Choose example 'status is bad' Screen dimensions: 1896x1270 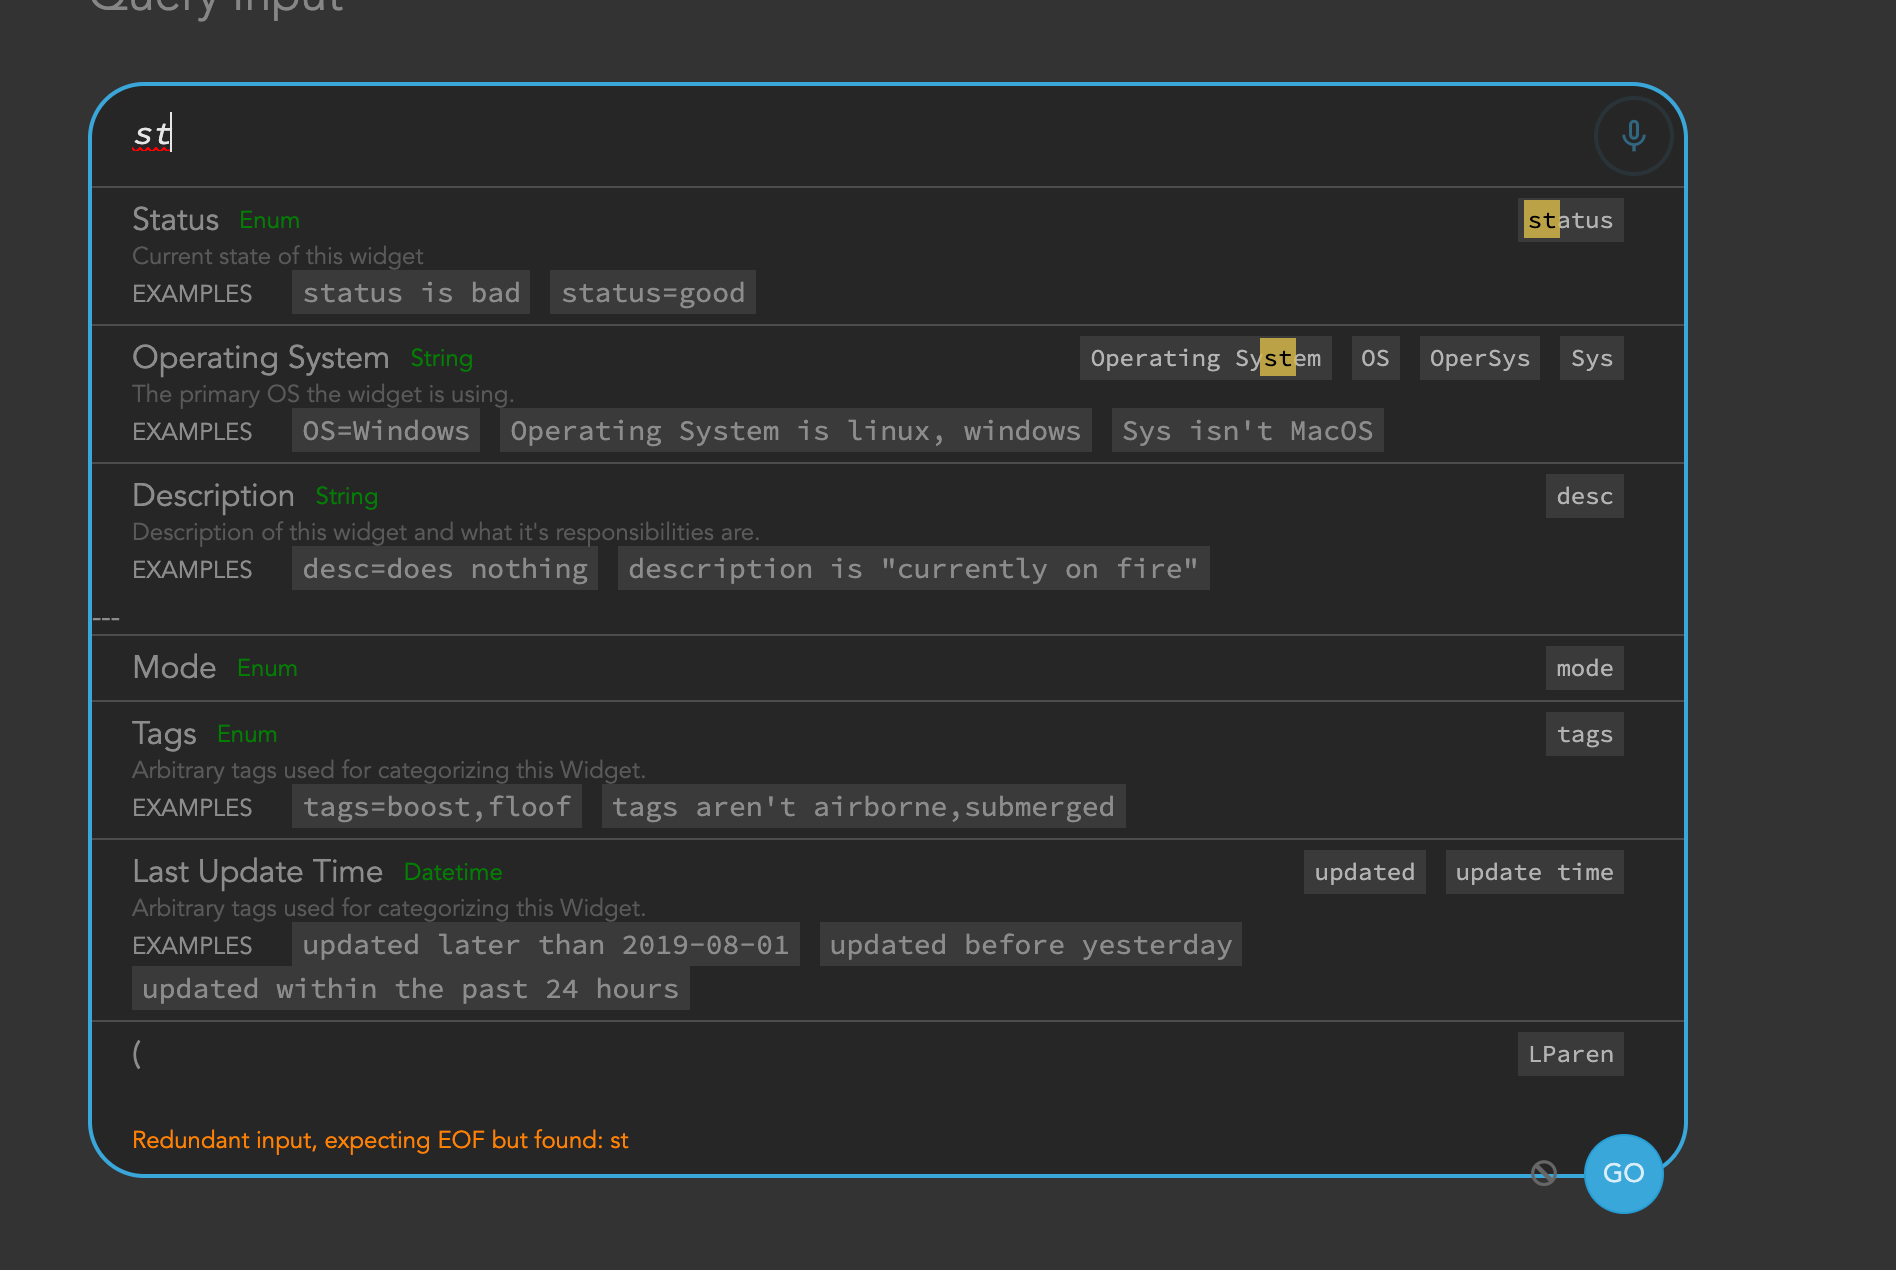coord(411,293)
